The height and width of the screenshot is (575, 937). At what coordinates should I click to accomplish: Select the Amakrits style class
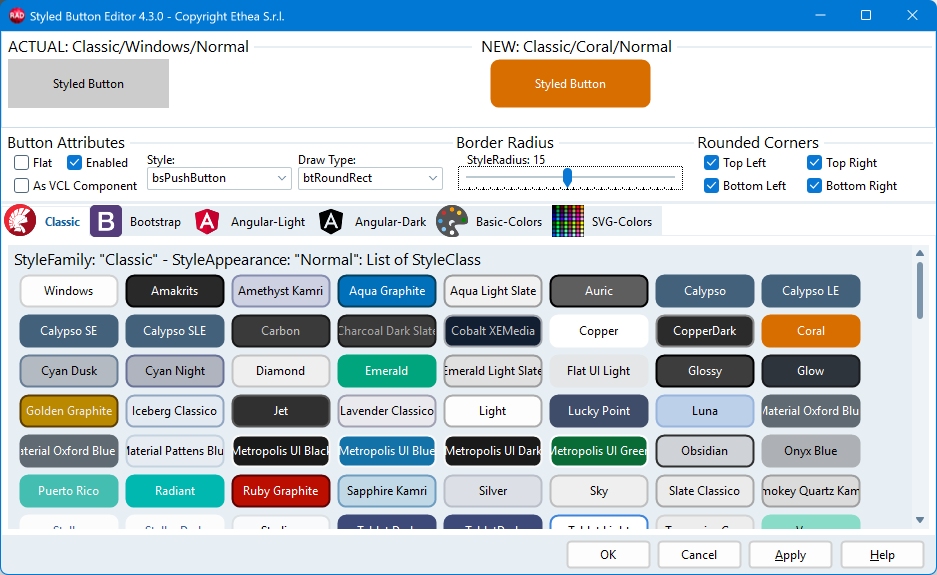pyautogui.click(x=174, y=290)
